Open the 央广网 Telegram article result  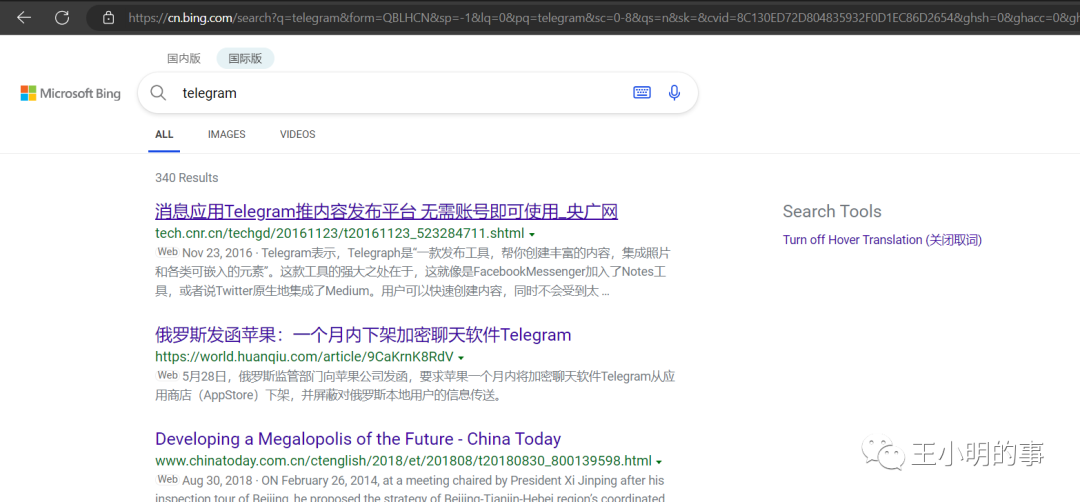coord(386,211)
